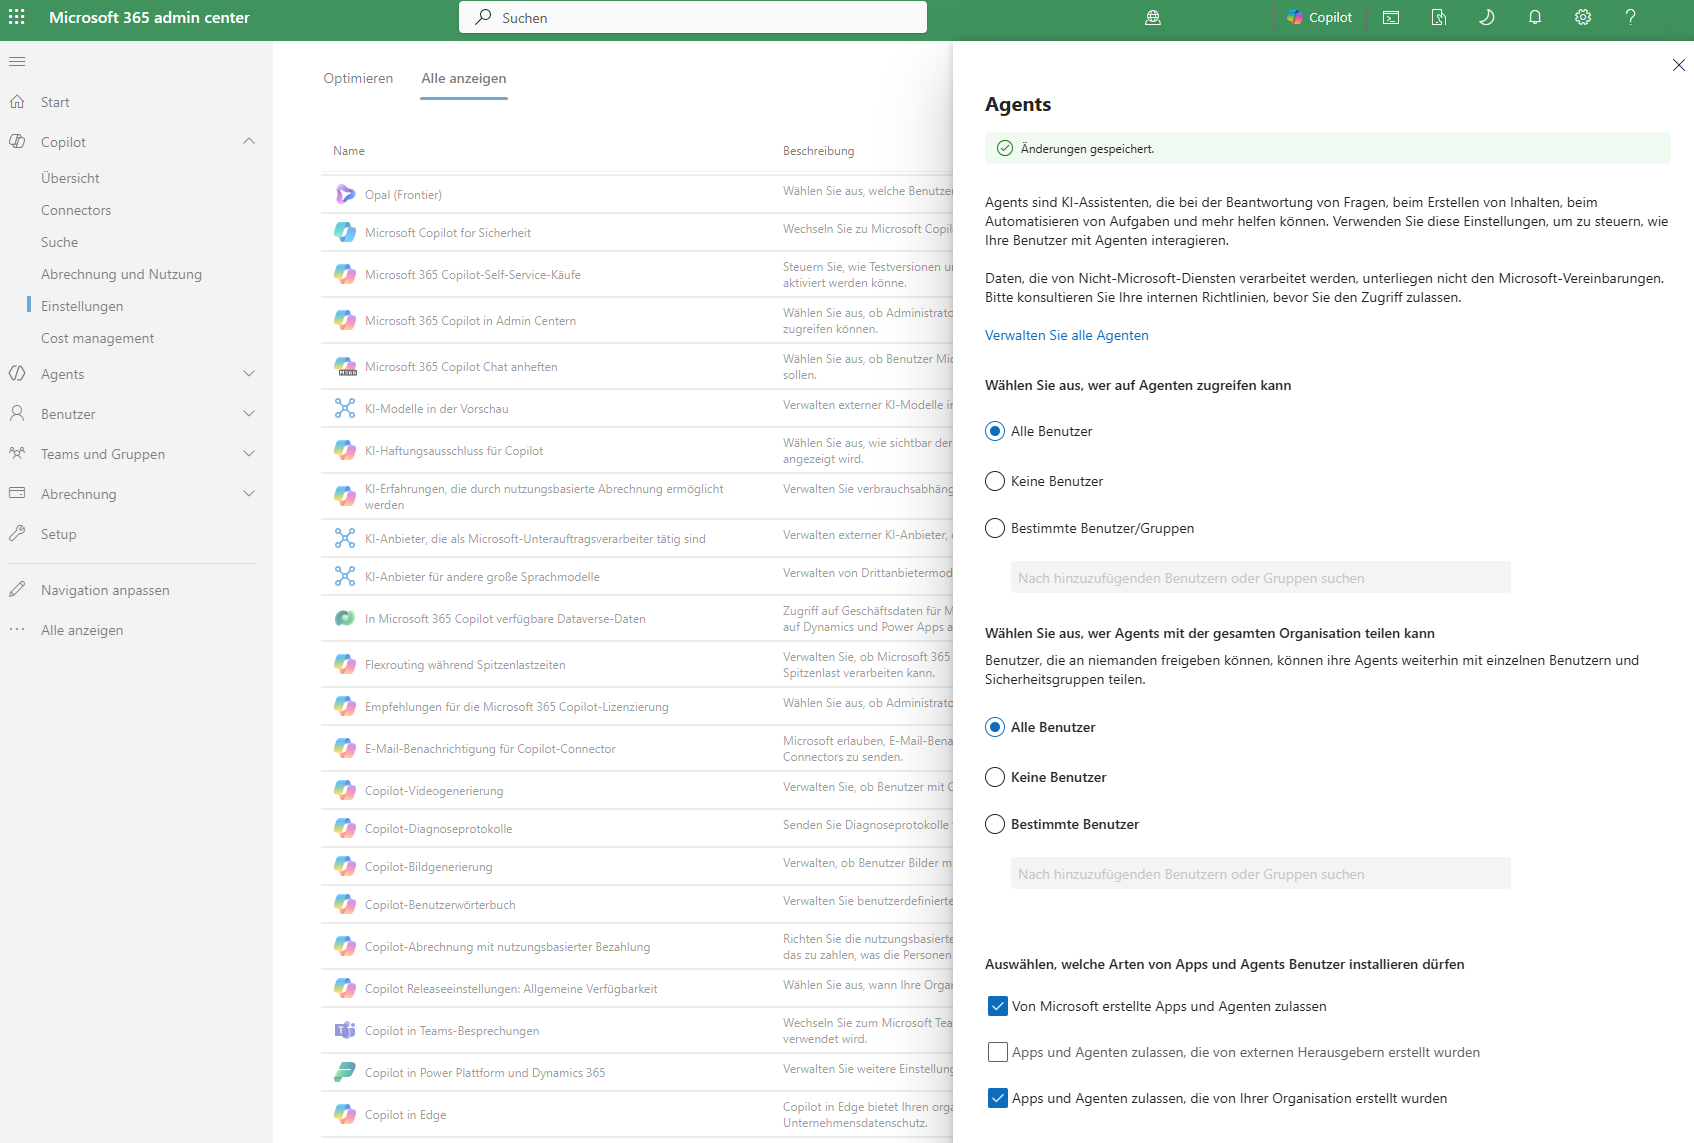Click the notifications bell icon
Image resolution: width=1694 pixels, height=1143 pixels.
click(x=1535, y=17)
